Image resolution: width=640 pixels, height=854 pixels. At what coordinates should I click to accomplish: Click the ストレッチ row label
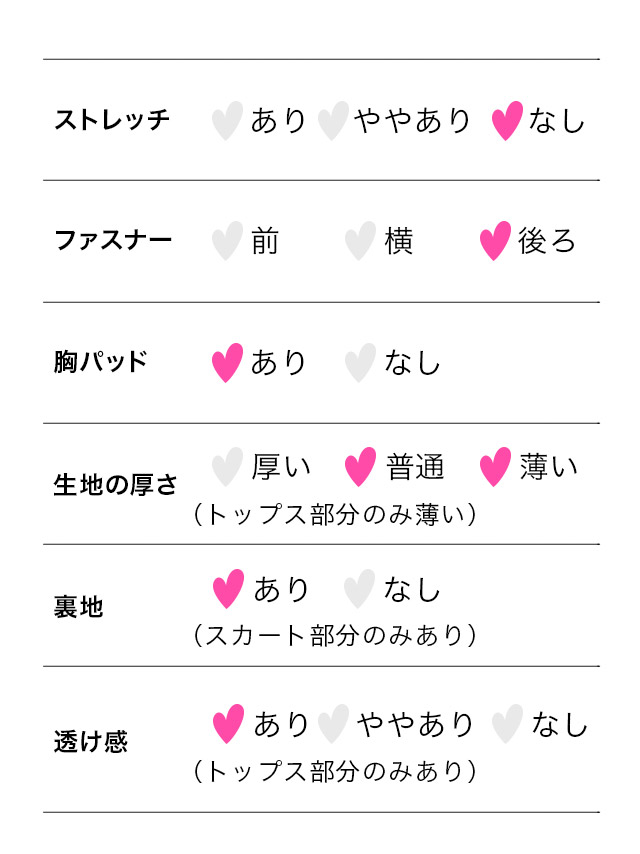coord(112,120)
